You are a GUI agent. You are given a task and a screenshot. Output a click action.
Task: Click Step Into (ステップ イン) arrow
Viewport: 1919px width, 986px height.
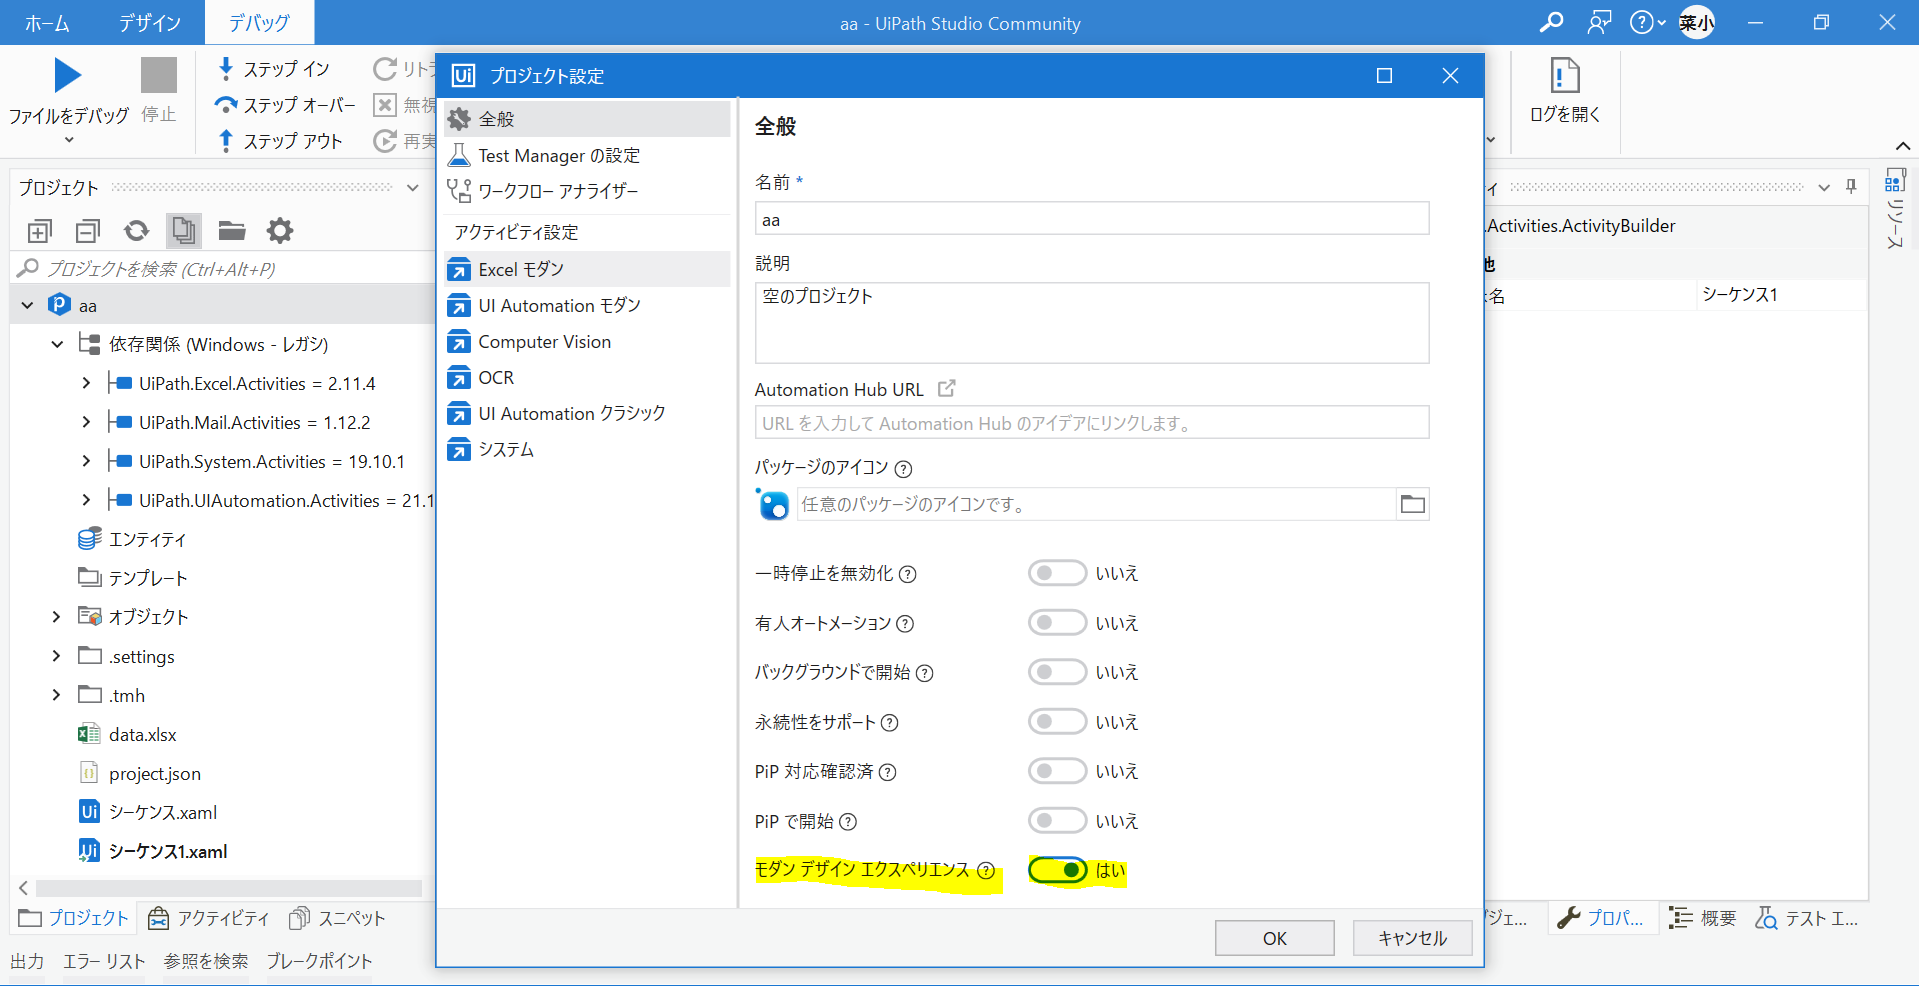(x=226, y=68)
